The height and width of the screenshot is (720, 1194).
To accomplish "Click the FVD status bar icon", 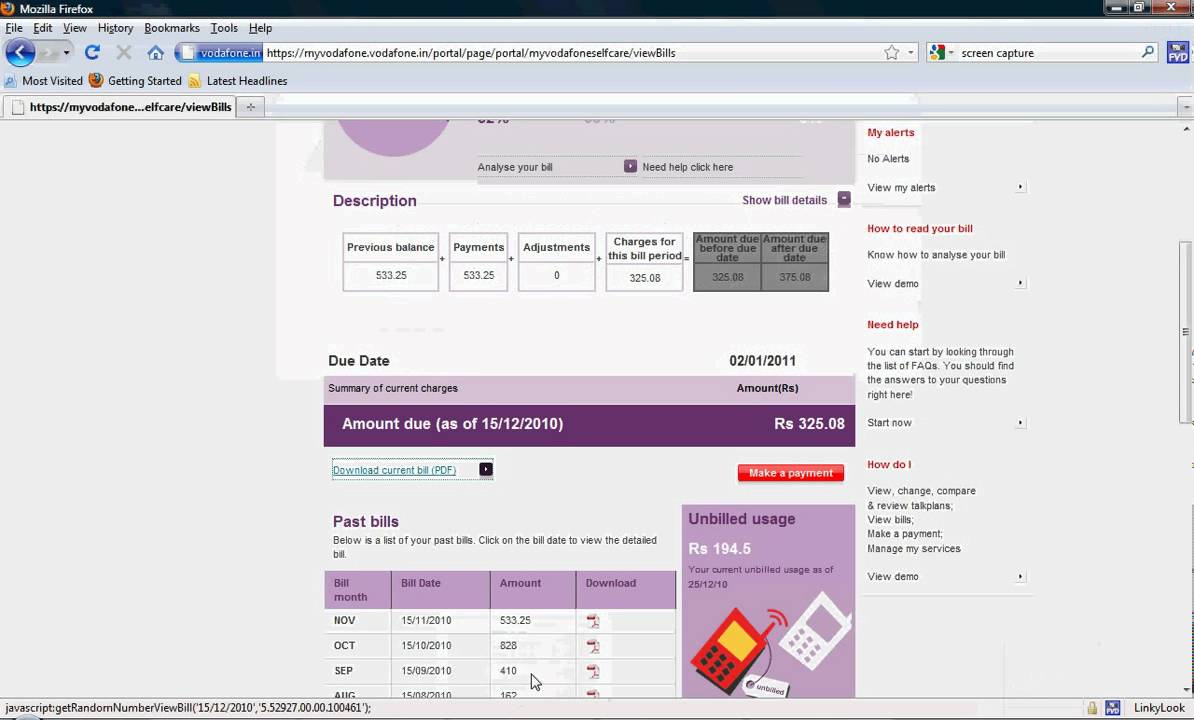I will click(x=1113, y=708).
